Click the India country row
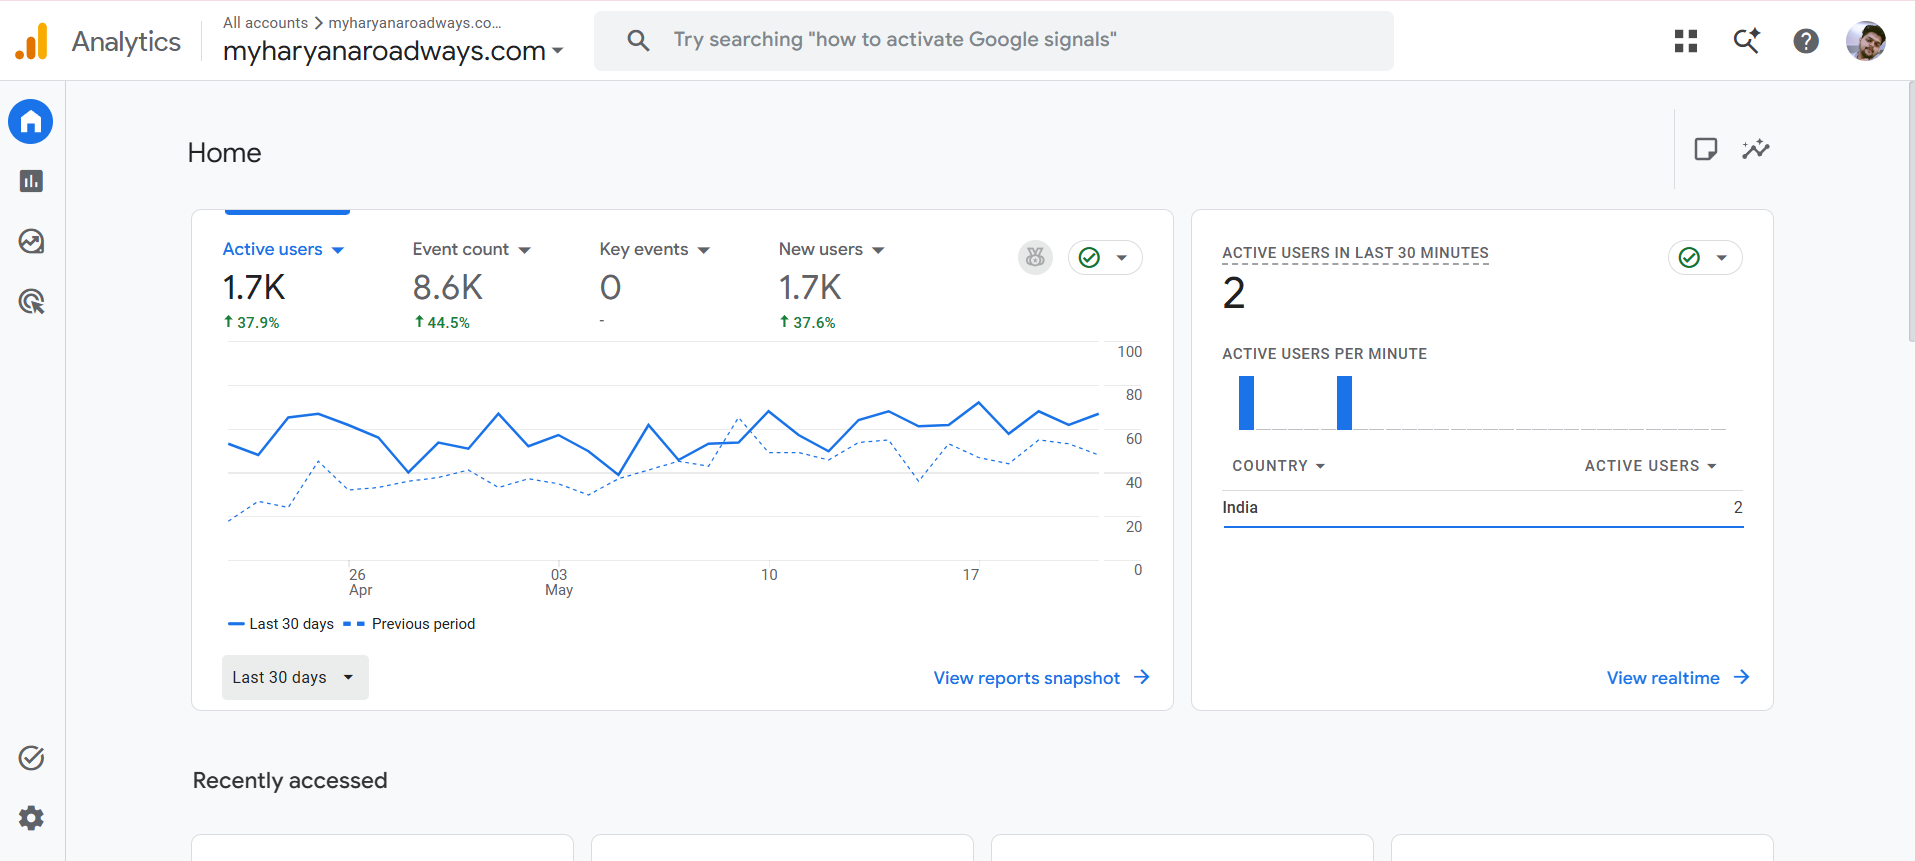Image resolution: width=1915 pixels, height=861 pixels. [1483, 508]
